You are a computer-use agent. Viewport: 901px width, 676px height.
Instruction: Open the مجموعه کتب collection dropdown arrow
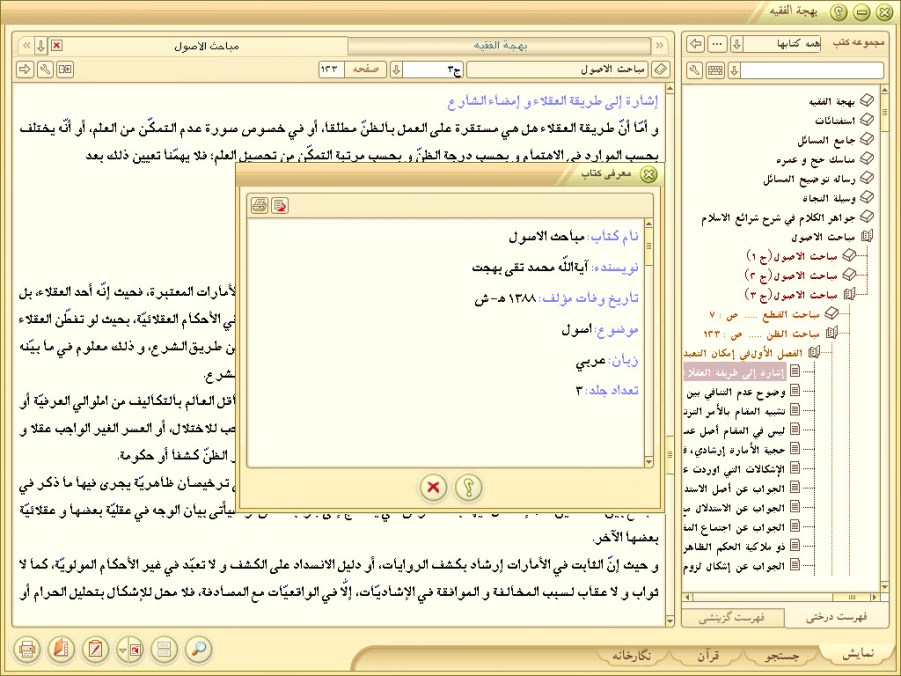click(x=737, y=44)
